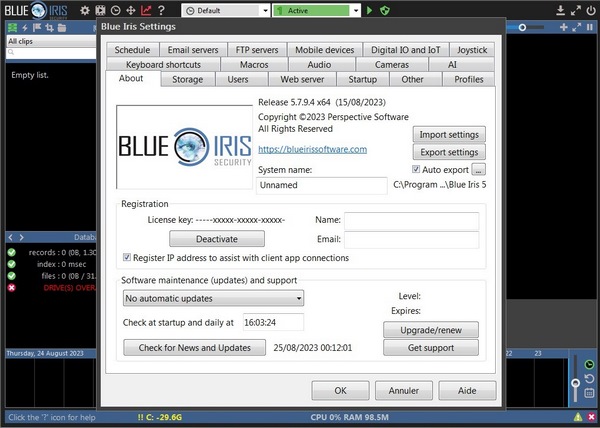This screenshot has width=600, height=428.
Task: Click the green shield icon
Action: (385, 10)
